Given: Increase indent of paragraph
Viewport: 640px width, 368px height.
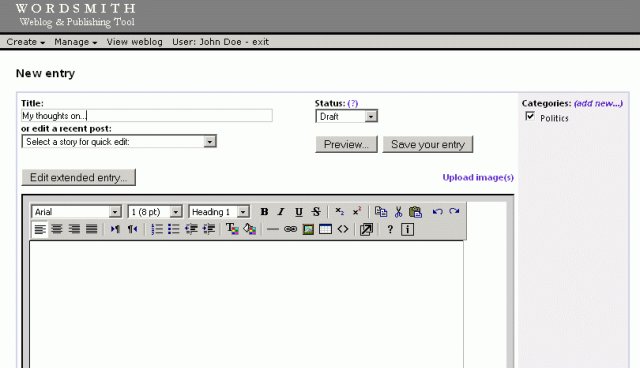Looking at the screenshot, I should (209, 229).
